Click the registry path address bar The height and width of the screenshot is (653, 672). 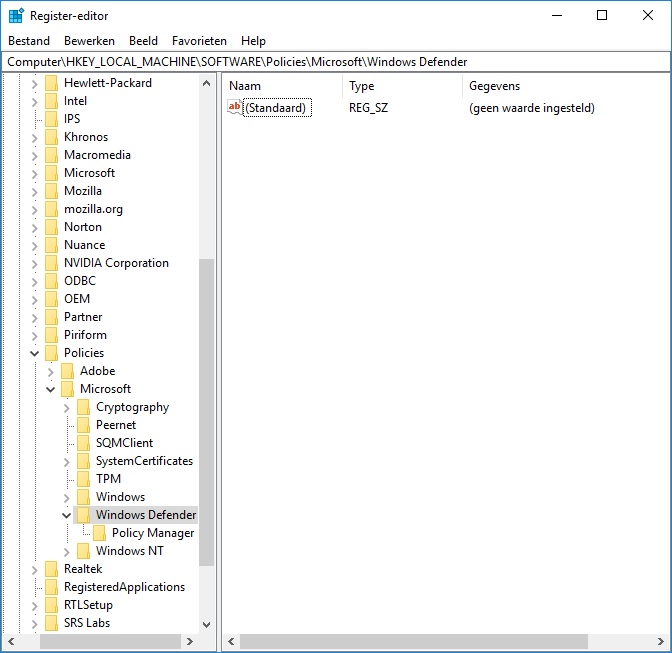[336, 62]
